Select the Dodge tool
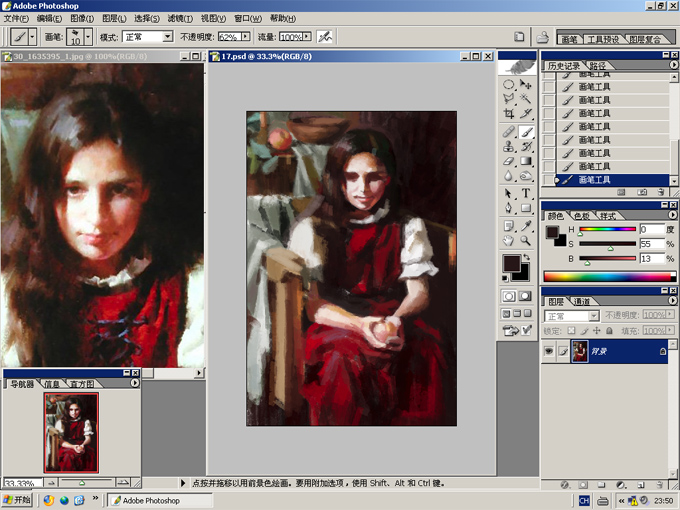The image size is (680, 510). click(526, 176)
